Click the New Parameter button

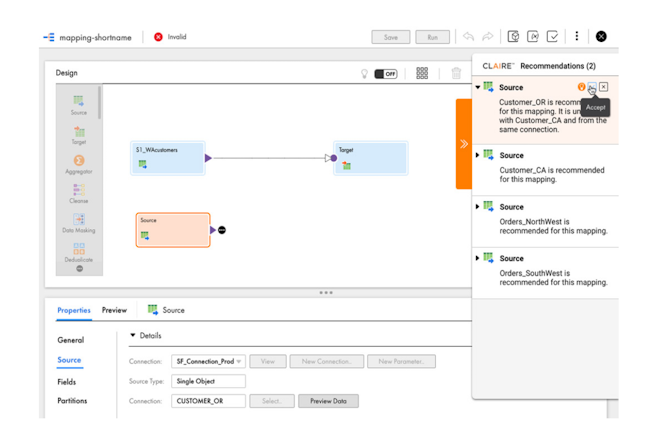(x=401, y=361)
